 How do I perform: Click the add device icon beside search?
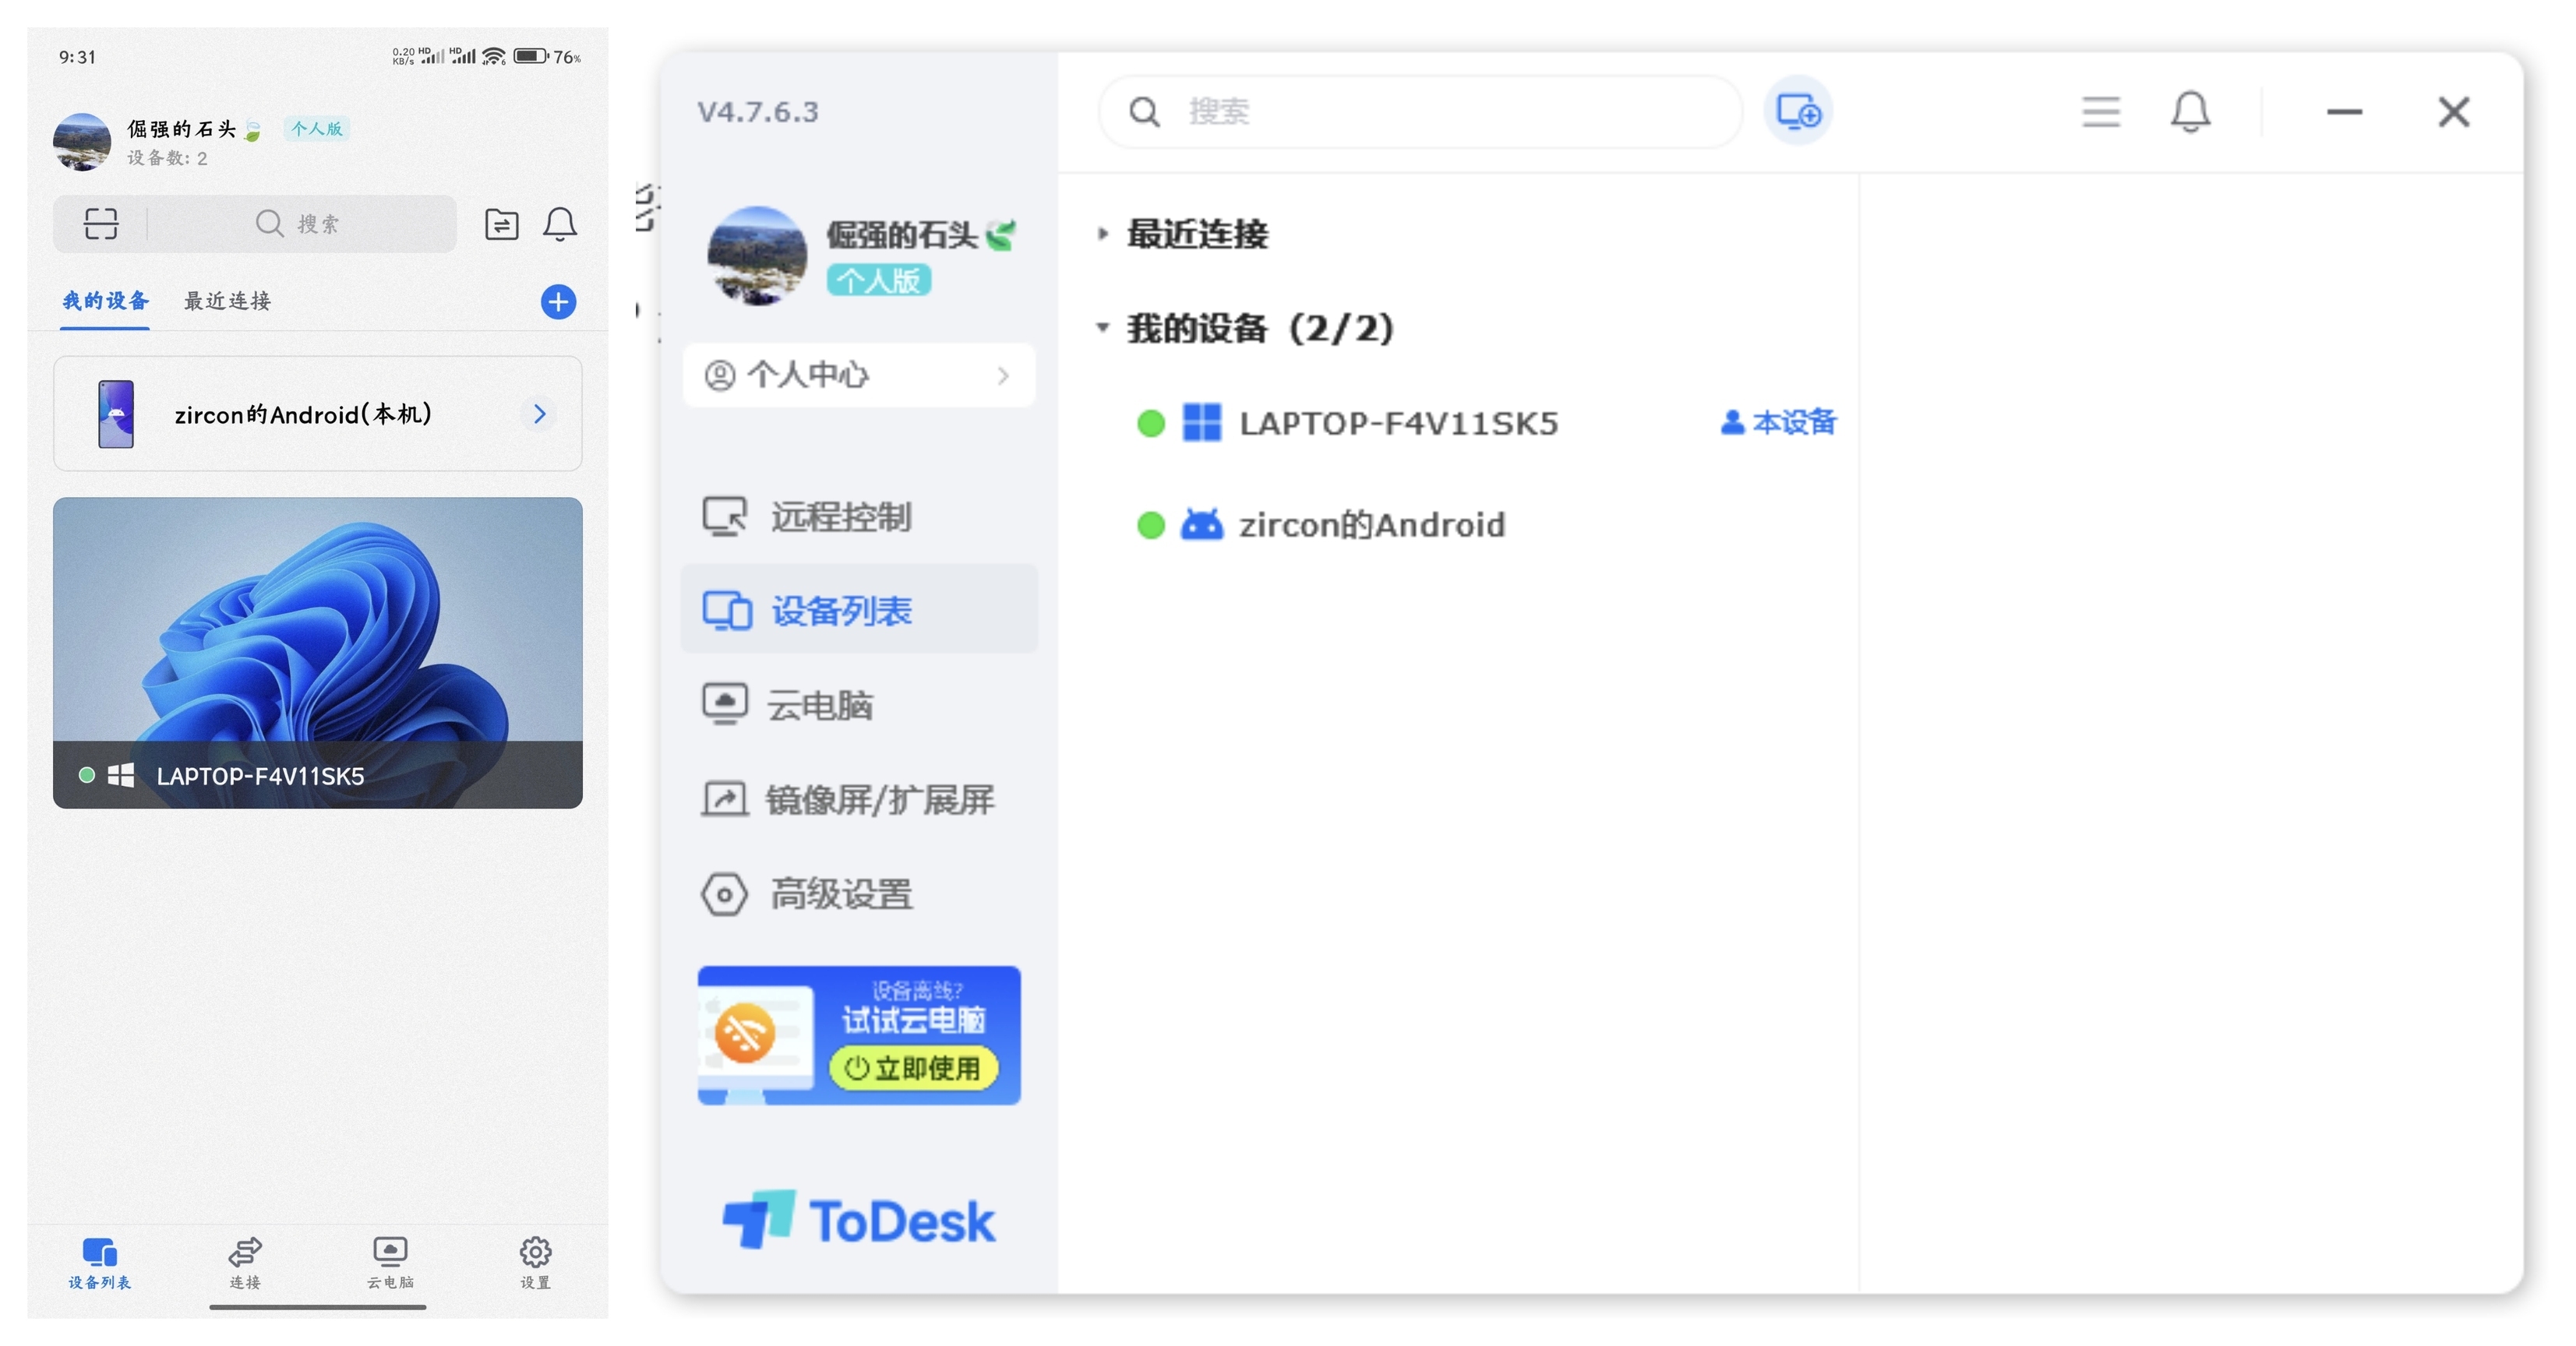pos(1798,111)
